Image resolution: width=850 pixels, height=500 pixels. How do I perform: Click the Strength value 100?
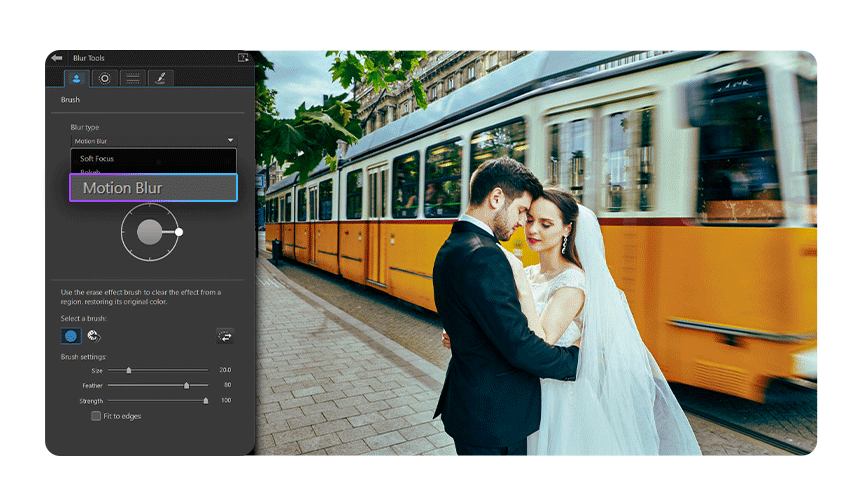(x=226, y=400)
